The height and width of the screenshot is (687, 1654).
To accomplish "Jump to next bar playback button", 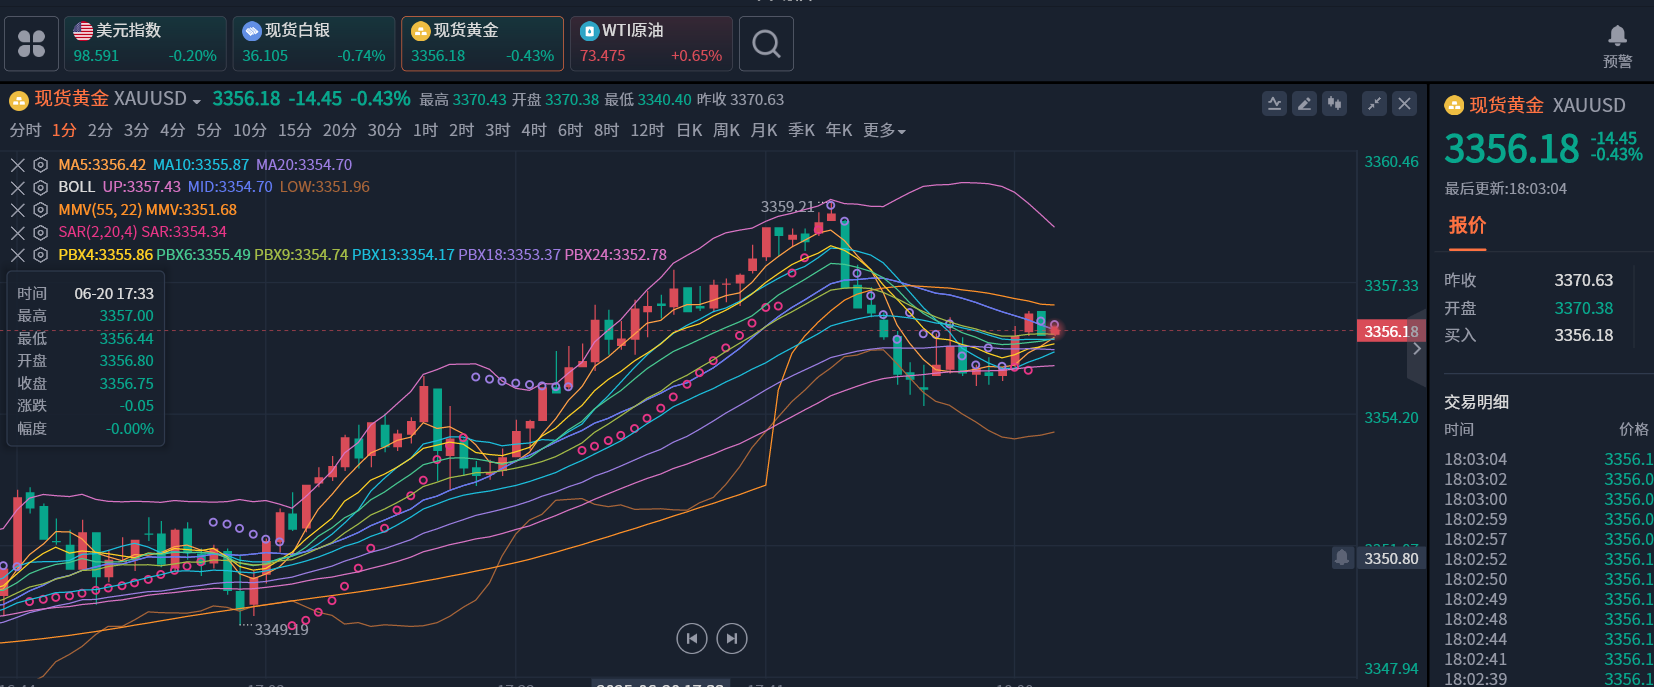I will [732, 638].
